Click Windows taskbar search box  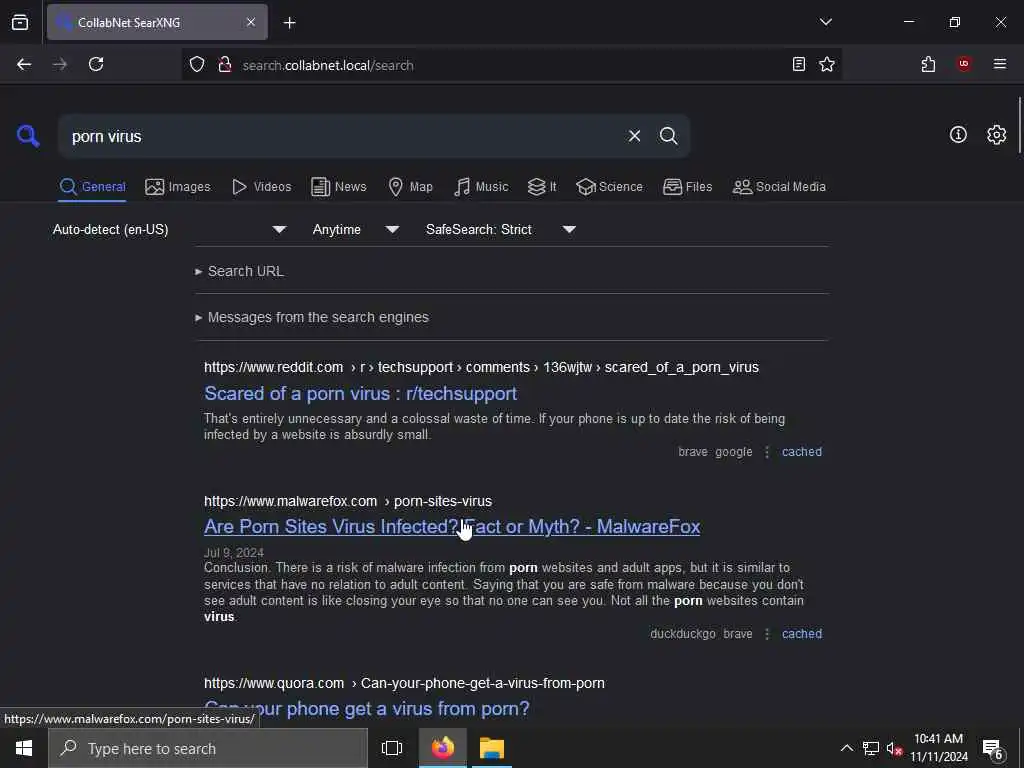tap(208, 748)
